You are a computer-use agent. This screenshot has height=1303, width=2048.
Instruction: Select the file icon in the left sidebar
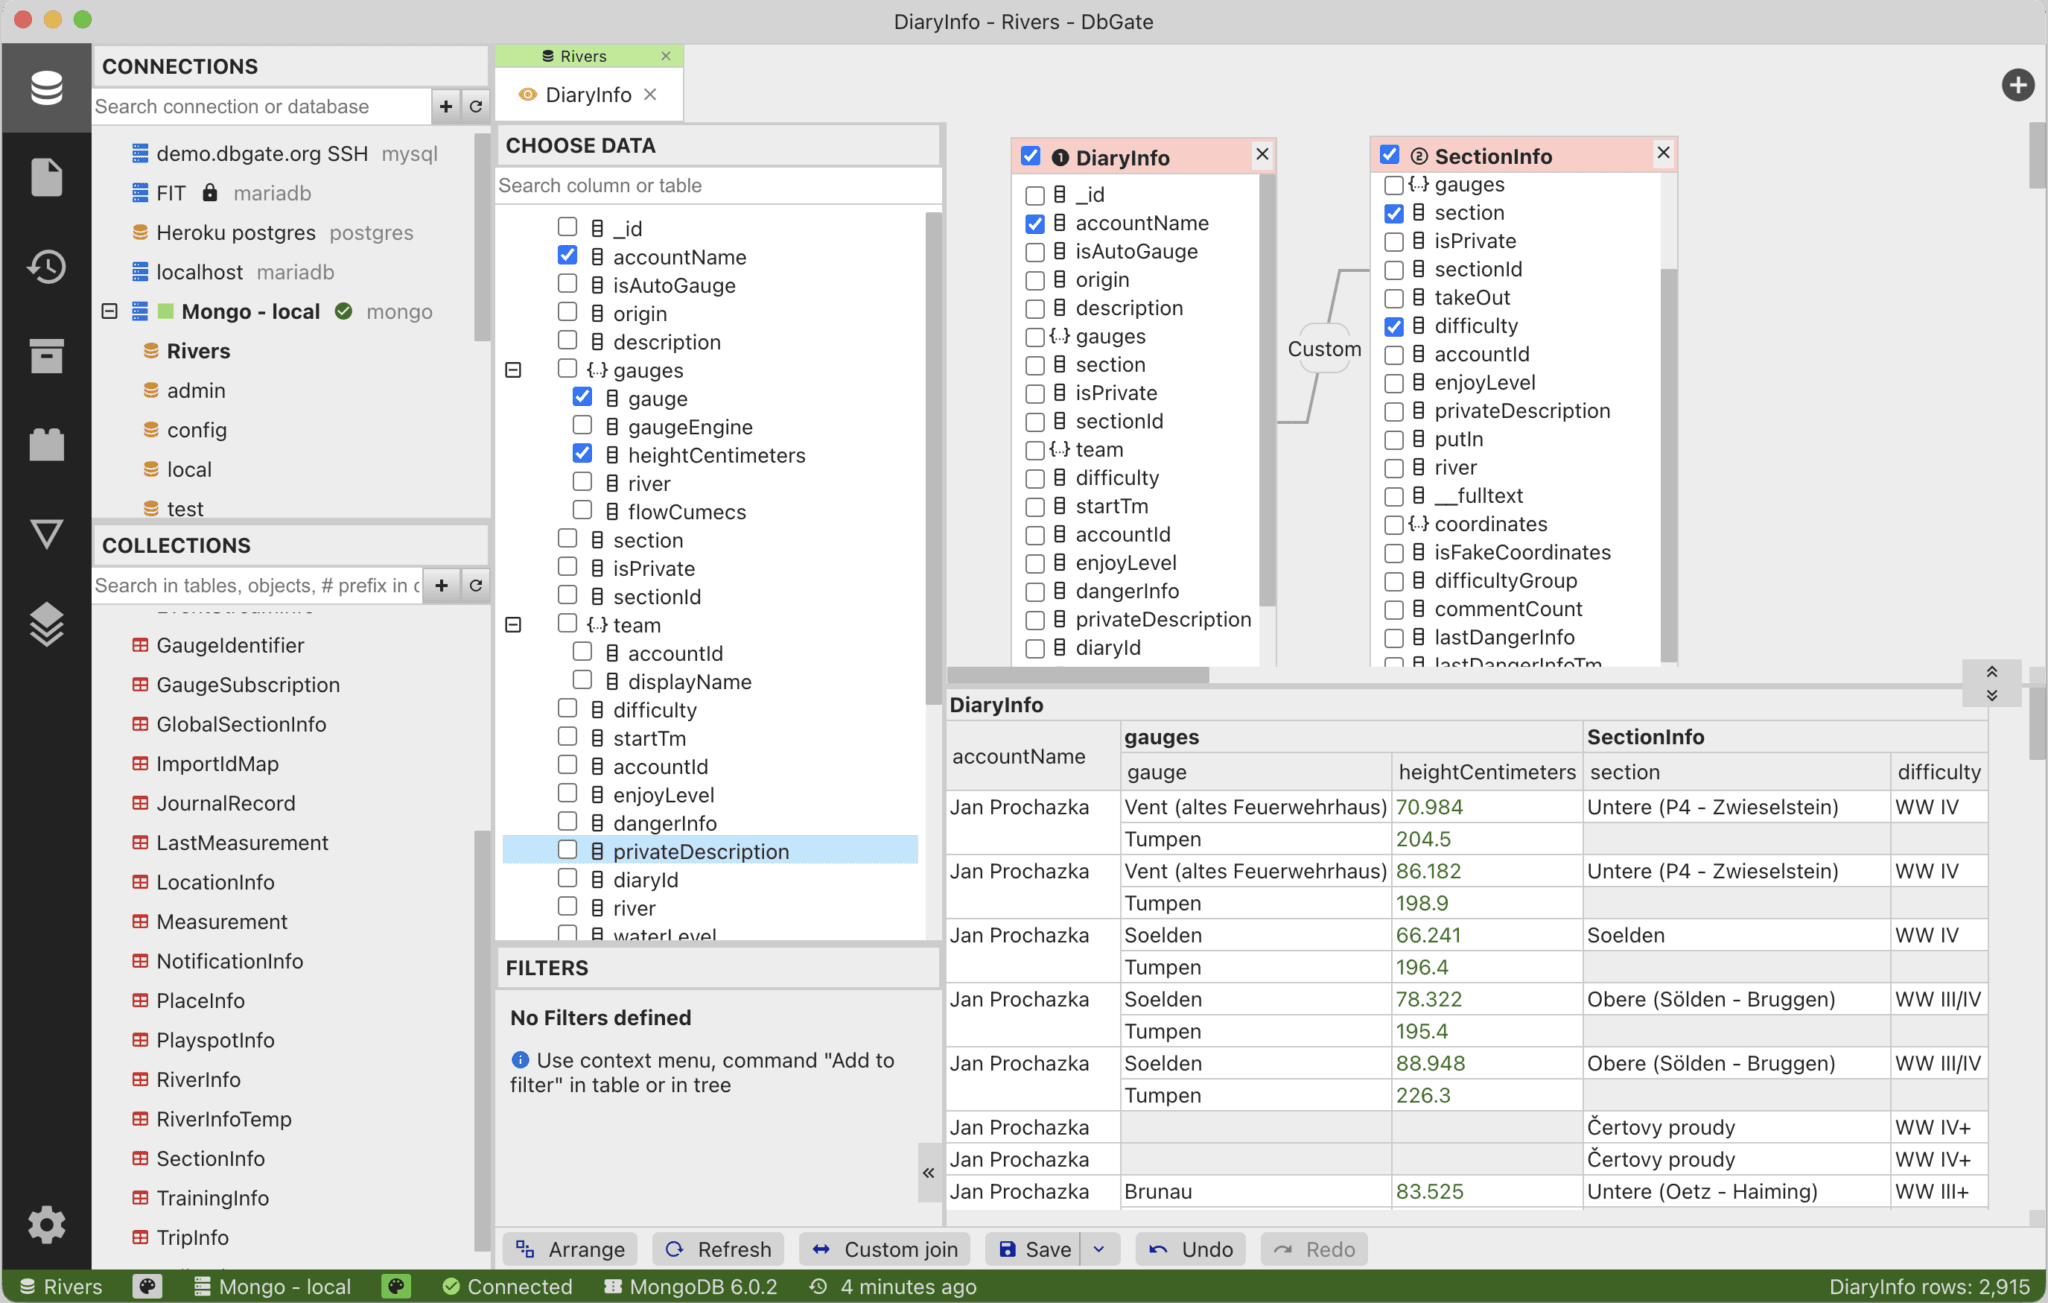click(x=47, y=177)
